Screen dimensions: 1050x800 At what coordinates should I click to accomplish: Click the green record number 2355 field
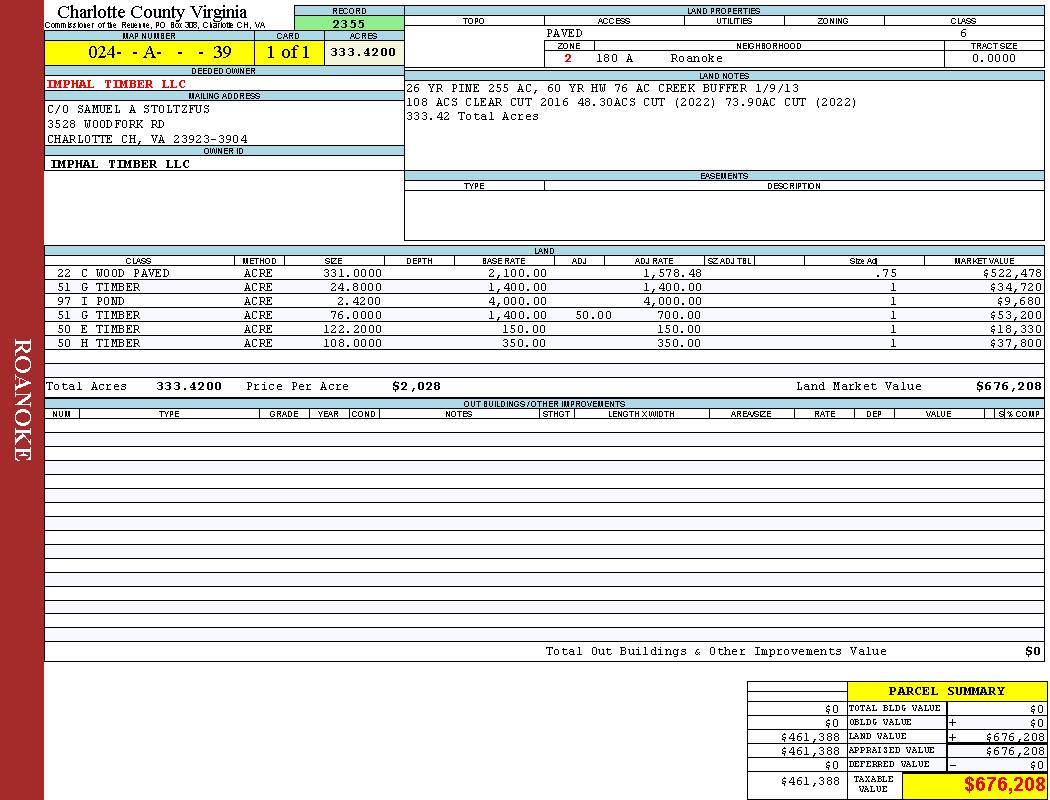click(349, 24)
